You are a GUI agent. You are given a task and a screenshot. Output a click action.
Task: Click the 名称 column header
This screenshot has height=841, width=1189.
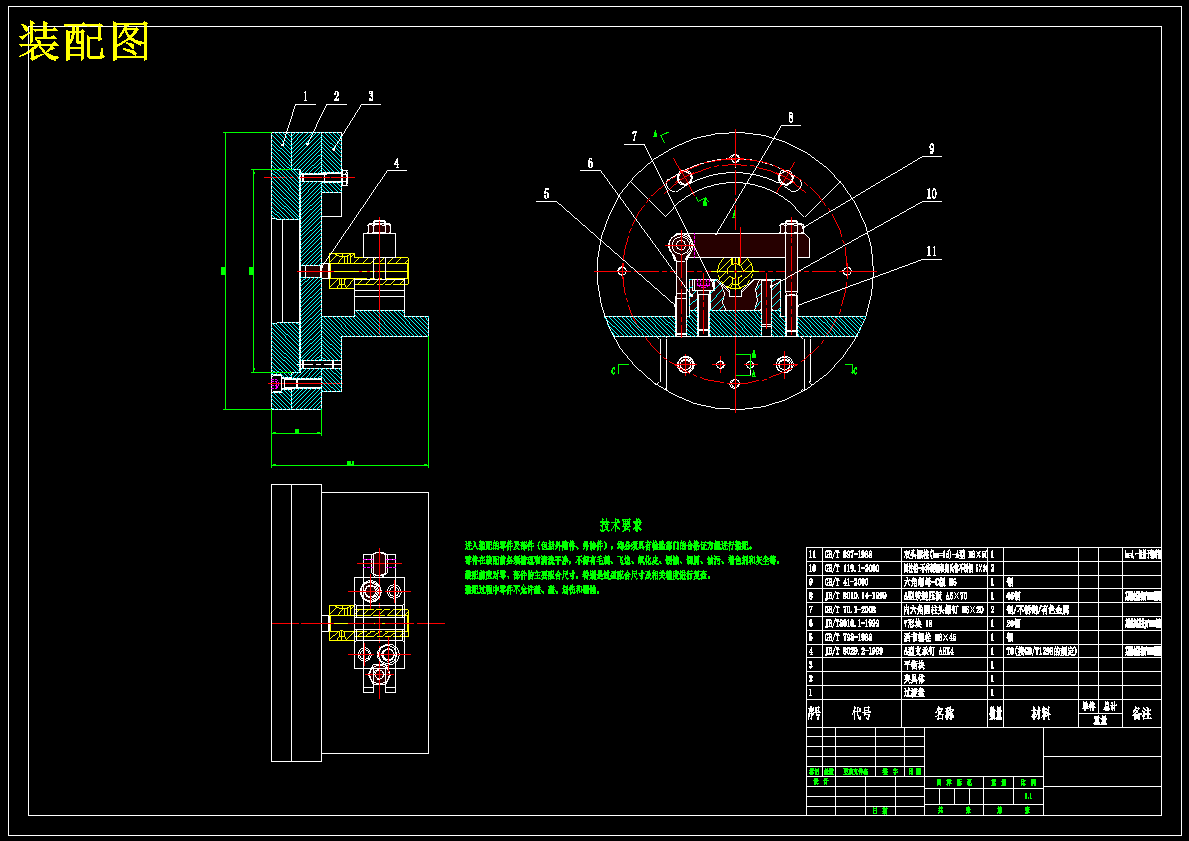point(944,713)
